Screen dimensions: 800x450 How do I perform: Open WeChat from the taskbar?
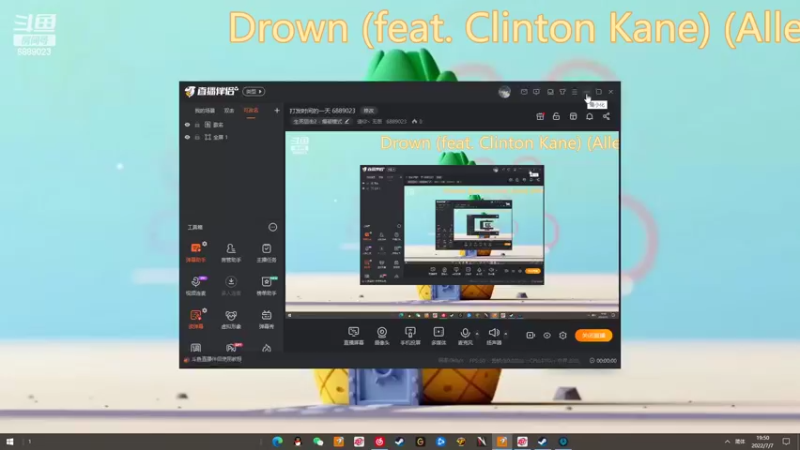coord(318,441)
